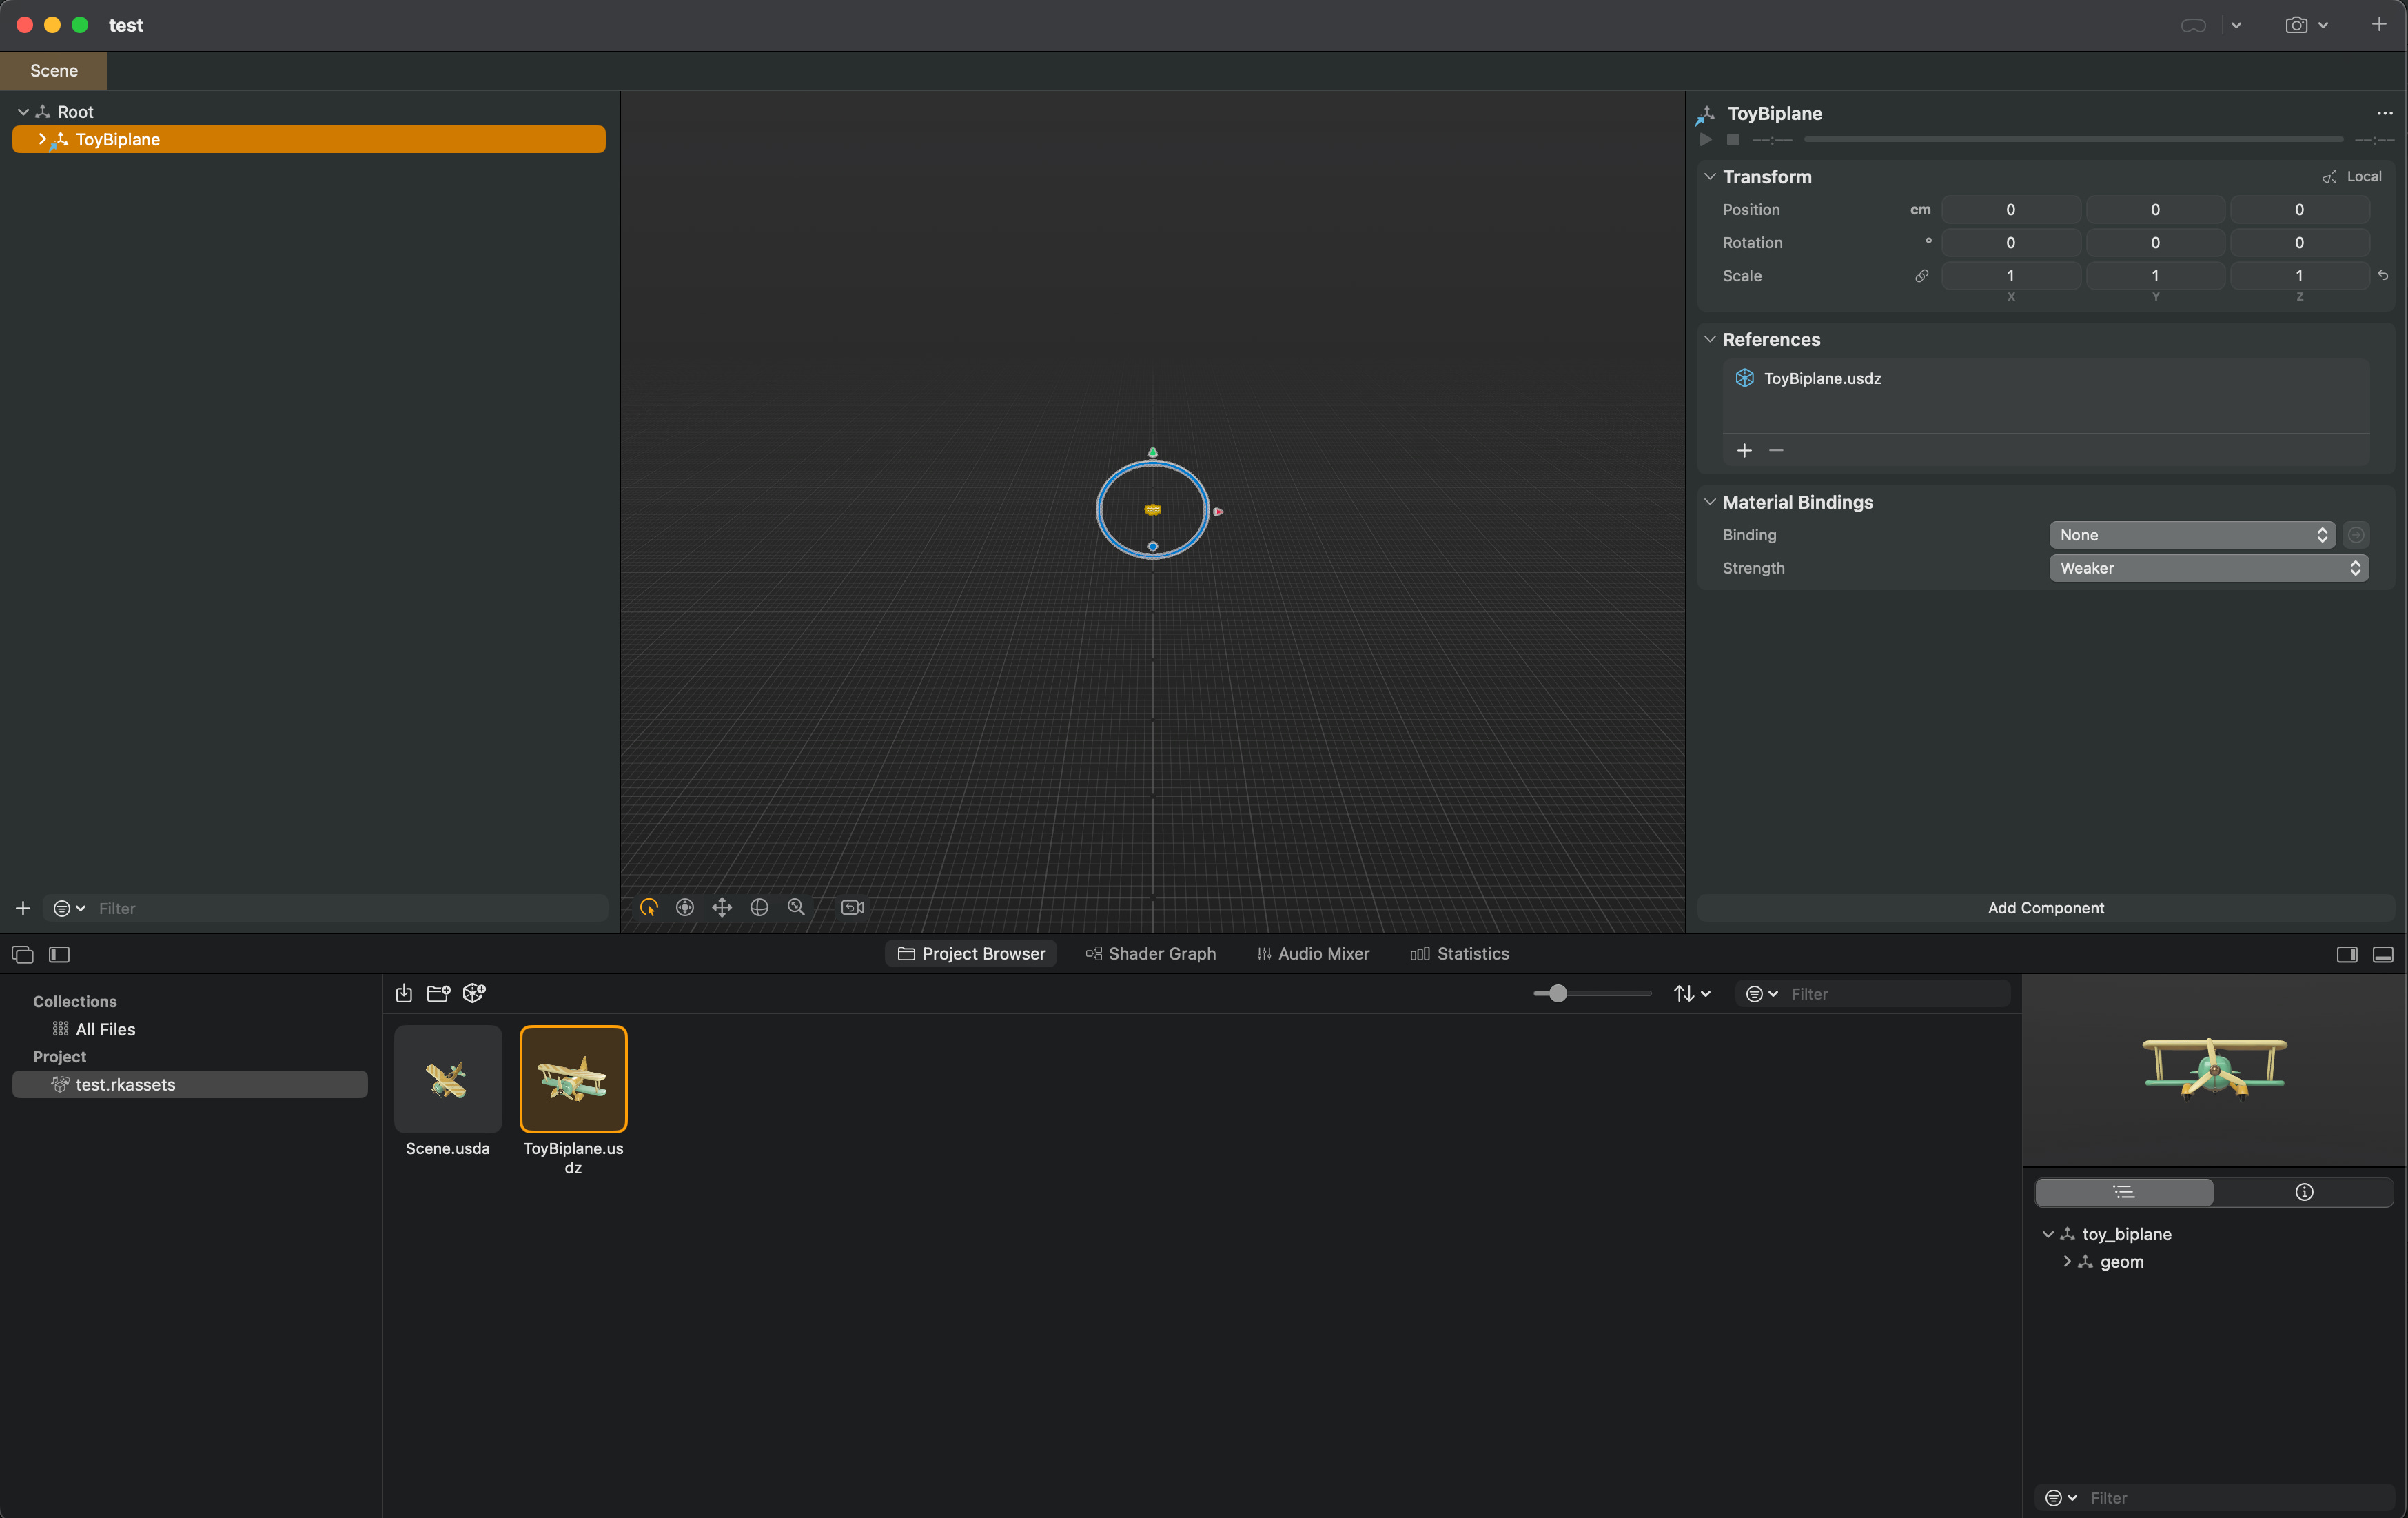Toggle the bottom editor panel visibility
Viewport: 2408px width, 1518px height.
pyautogui.click(x=2383, y=955)
